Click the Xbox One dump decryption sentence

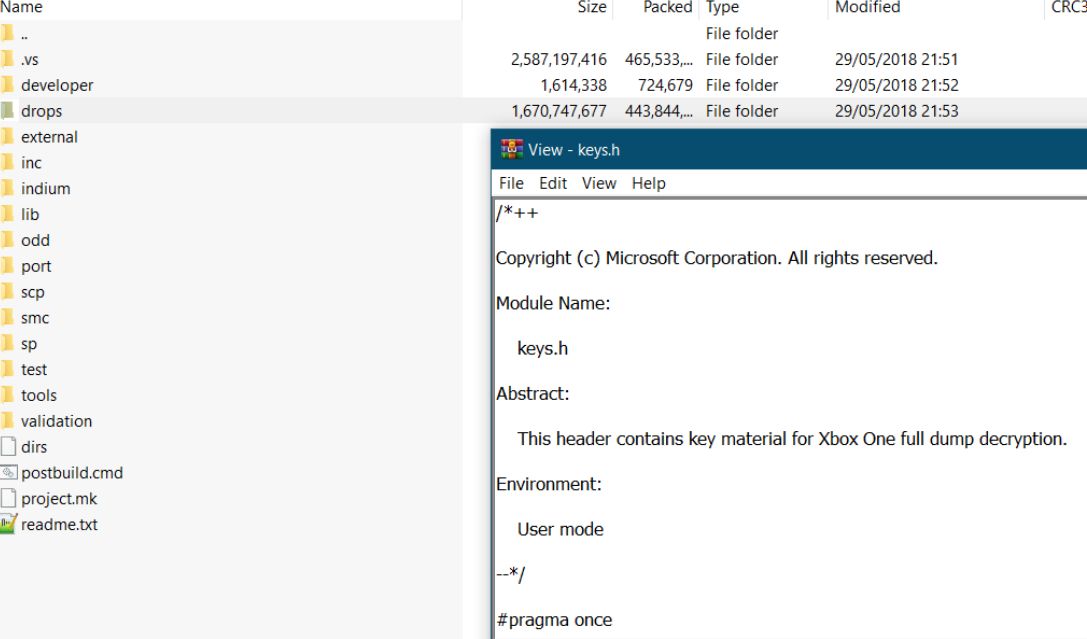[x=792, y=439]
